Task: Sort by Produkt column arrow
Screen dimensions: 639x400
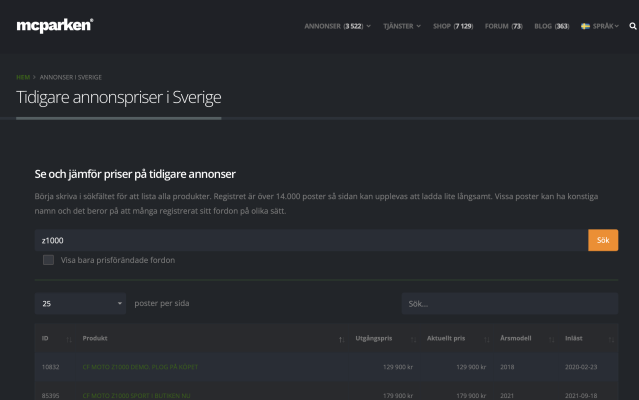Action: click(x=341, y=340)
